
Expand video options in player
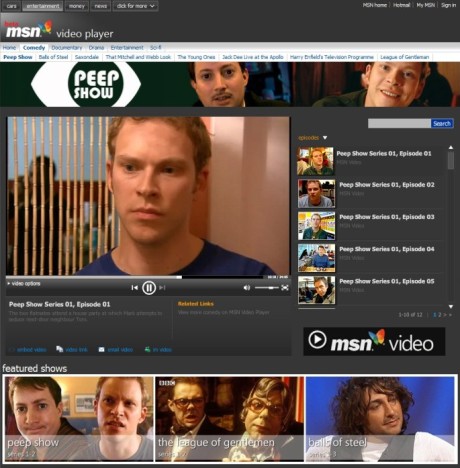23,284
